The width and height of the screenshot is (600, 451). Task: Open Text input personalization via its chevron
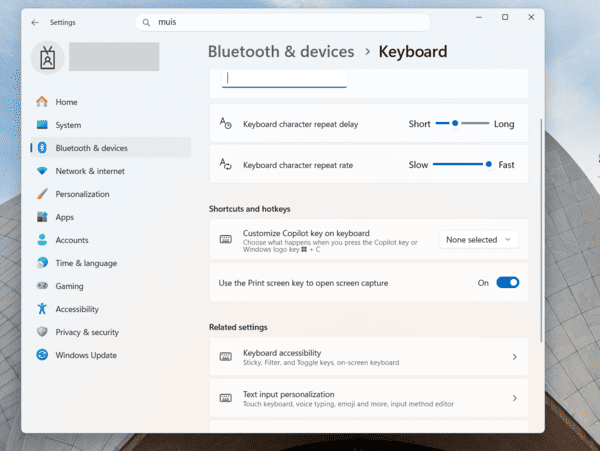coord(515,398)
